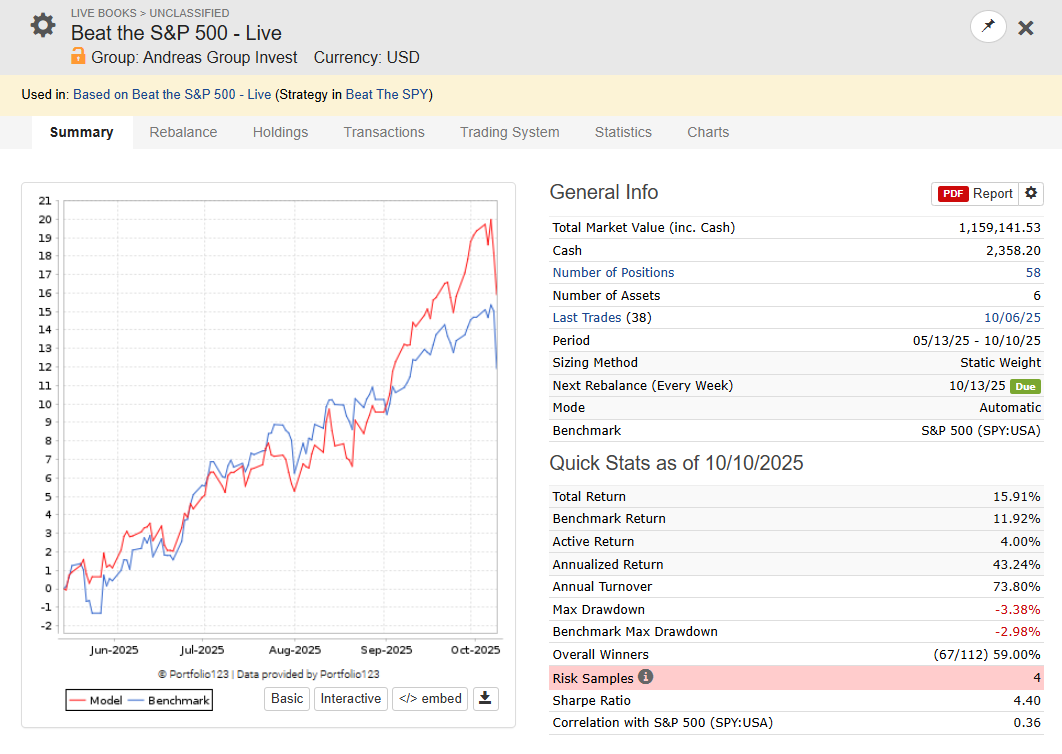Select the Basic chart button

pyautogui.click(x=287, y=698)
